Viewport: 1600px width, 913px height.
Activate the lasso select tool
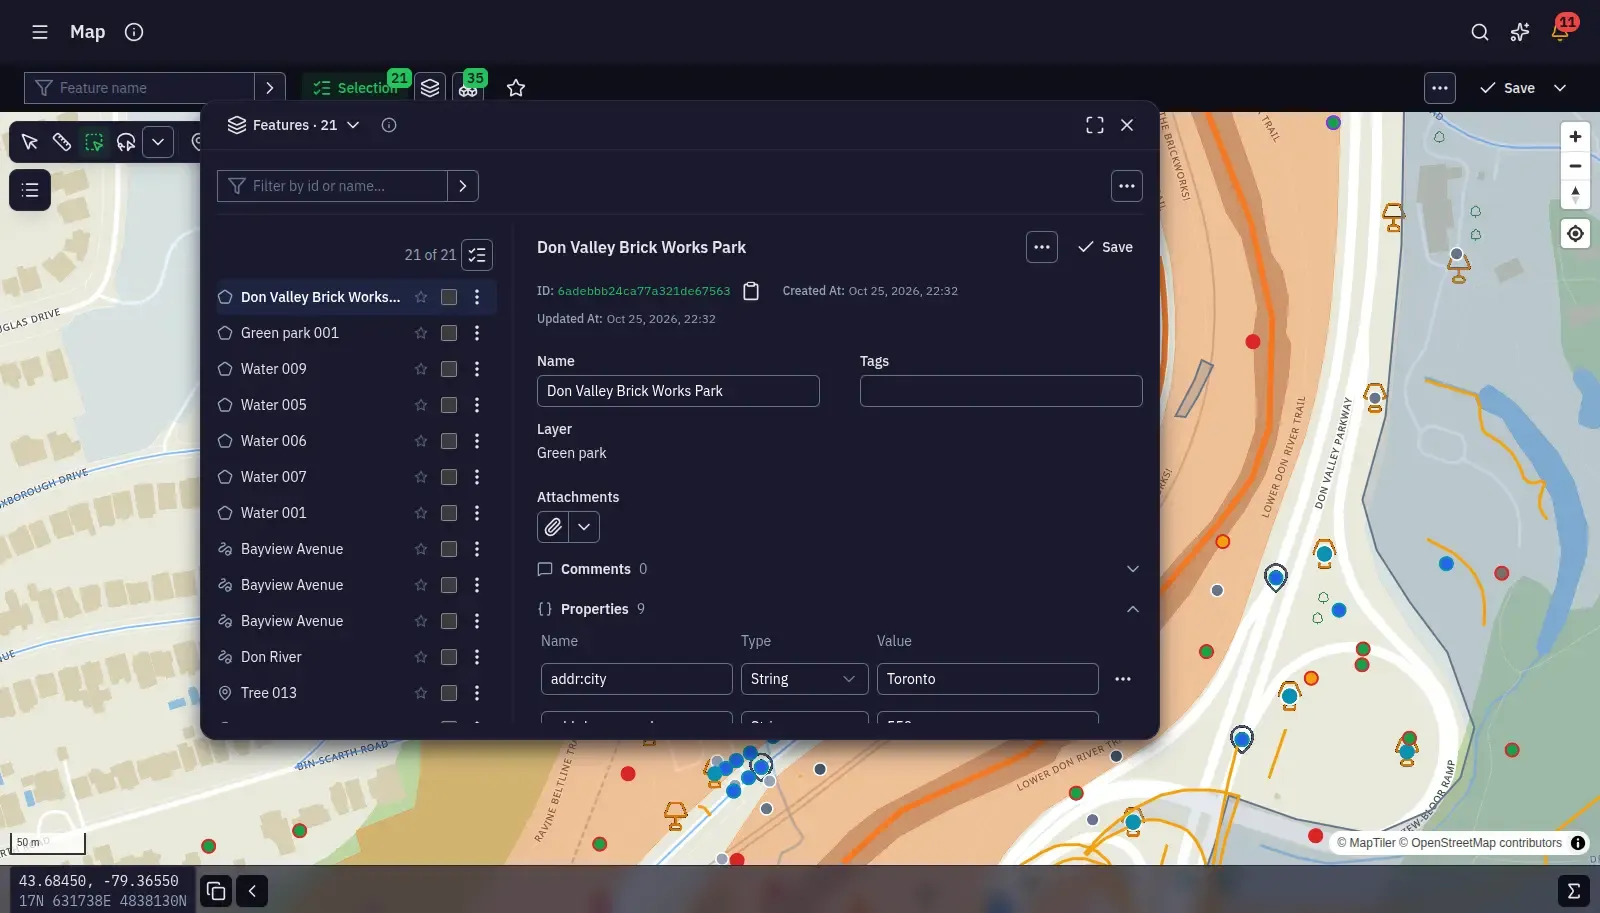tap(126, 142)
